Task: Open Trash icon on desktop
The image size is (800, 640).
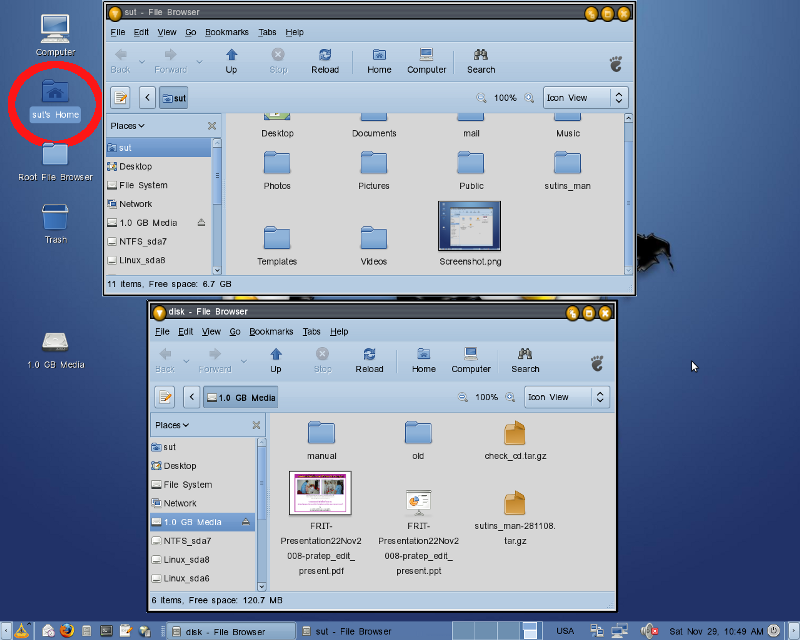Action: point(55,218)
